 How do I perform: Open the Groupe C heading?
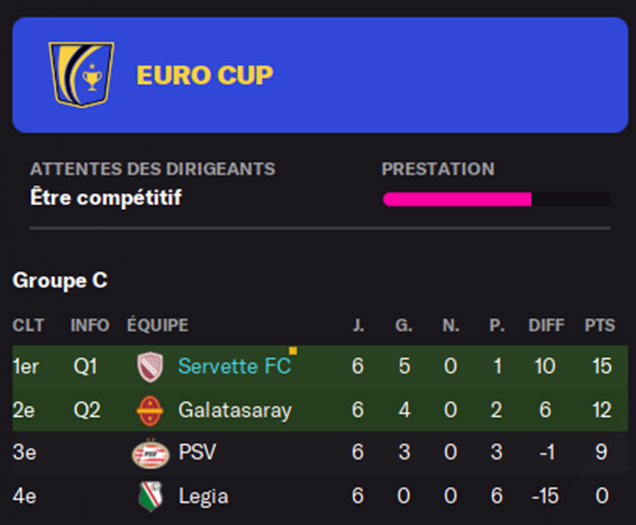click(x=60, y=281)
